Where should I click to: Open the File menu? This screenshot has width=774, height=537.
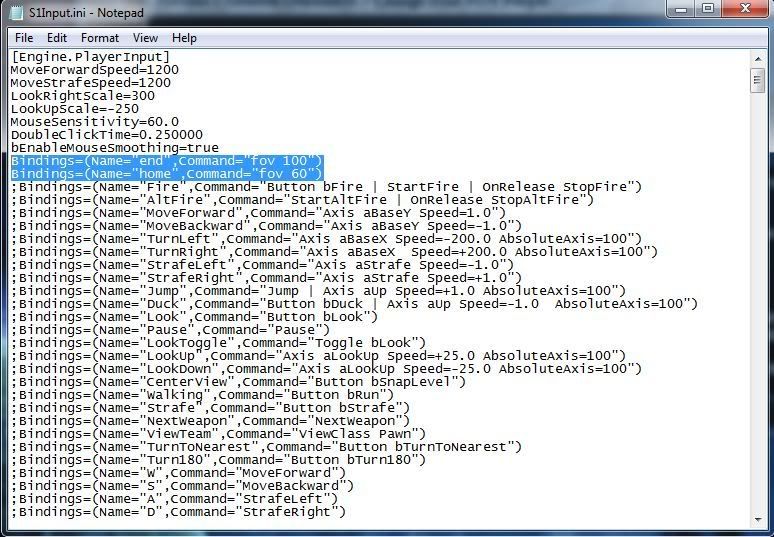tap(24, 38)
